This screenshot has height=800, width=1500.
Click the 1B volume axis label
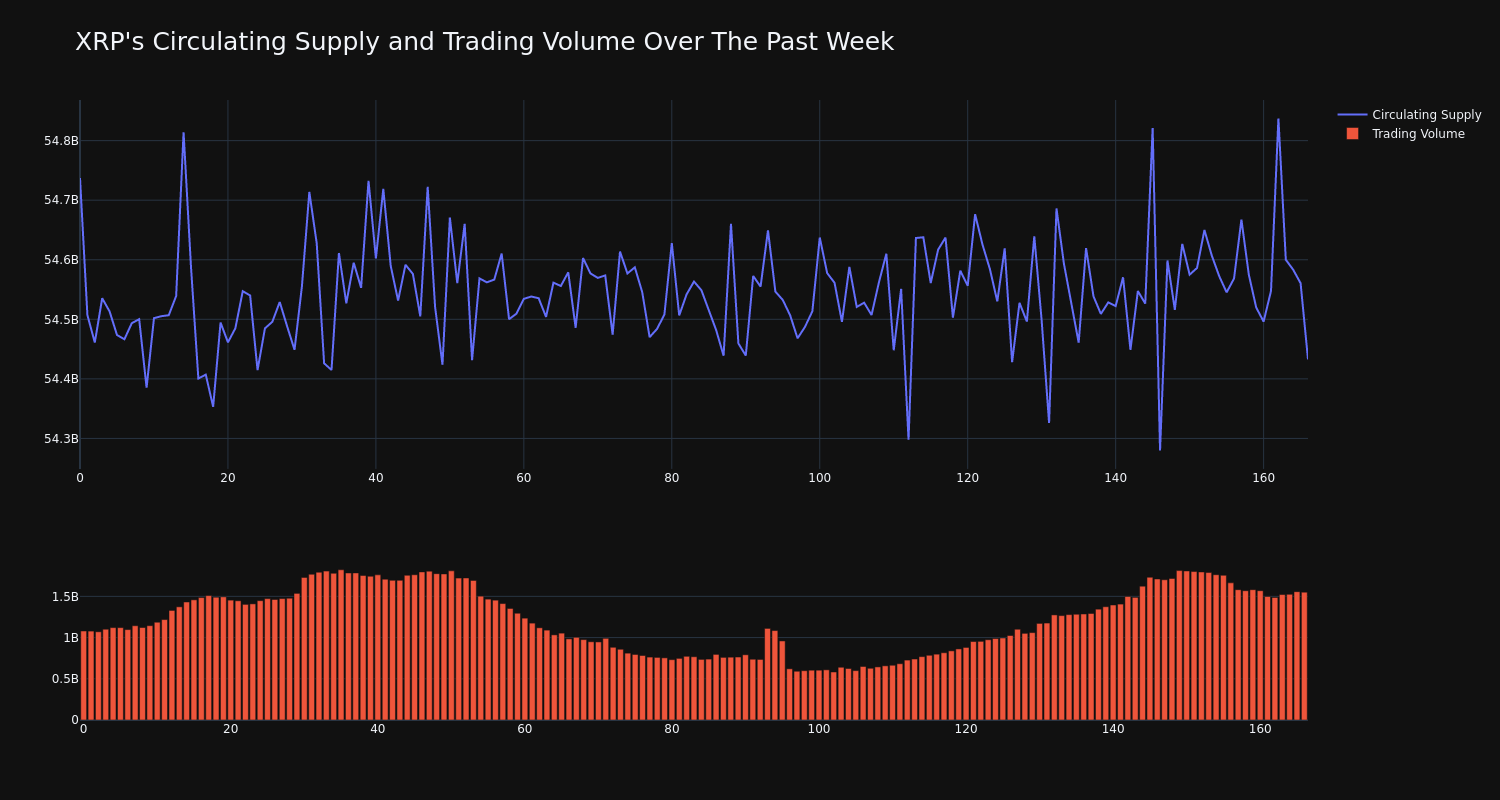point(69,638)
